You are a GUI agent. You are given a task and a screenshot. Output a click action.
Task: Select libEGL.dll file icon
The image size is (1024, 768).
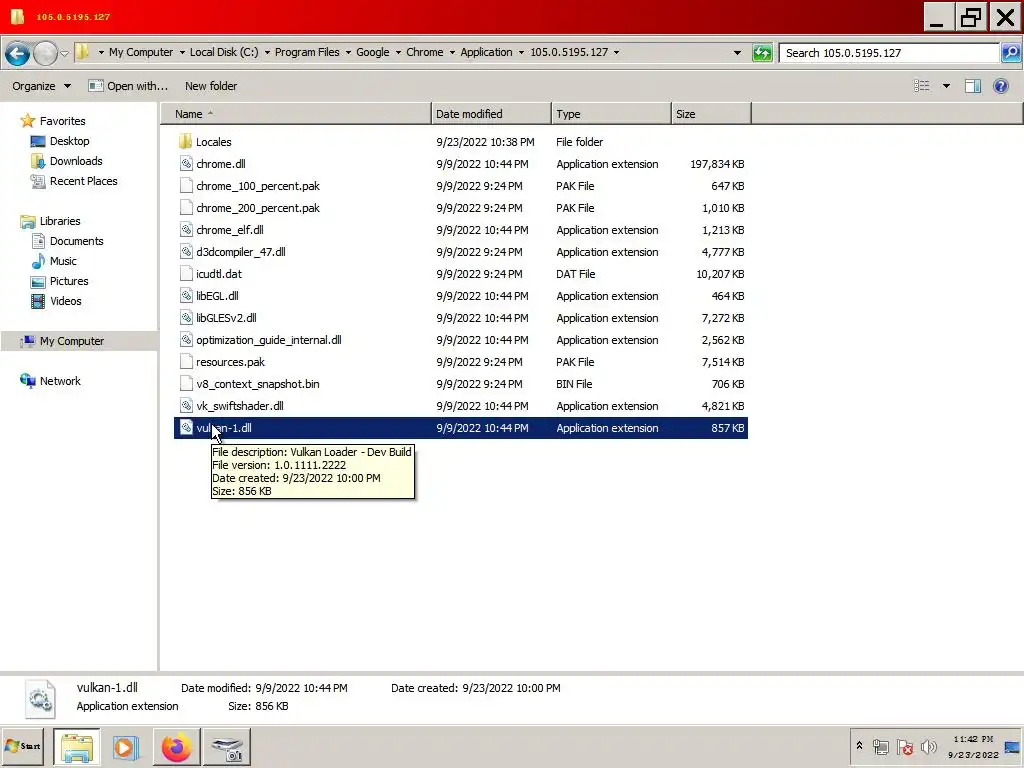(186, 296)
